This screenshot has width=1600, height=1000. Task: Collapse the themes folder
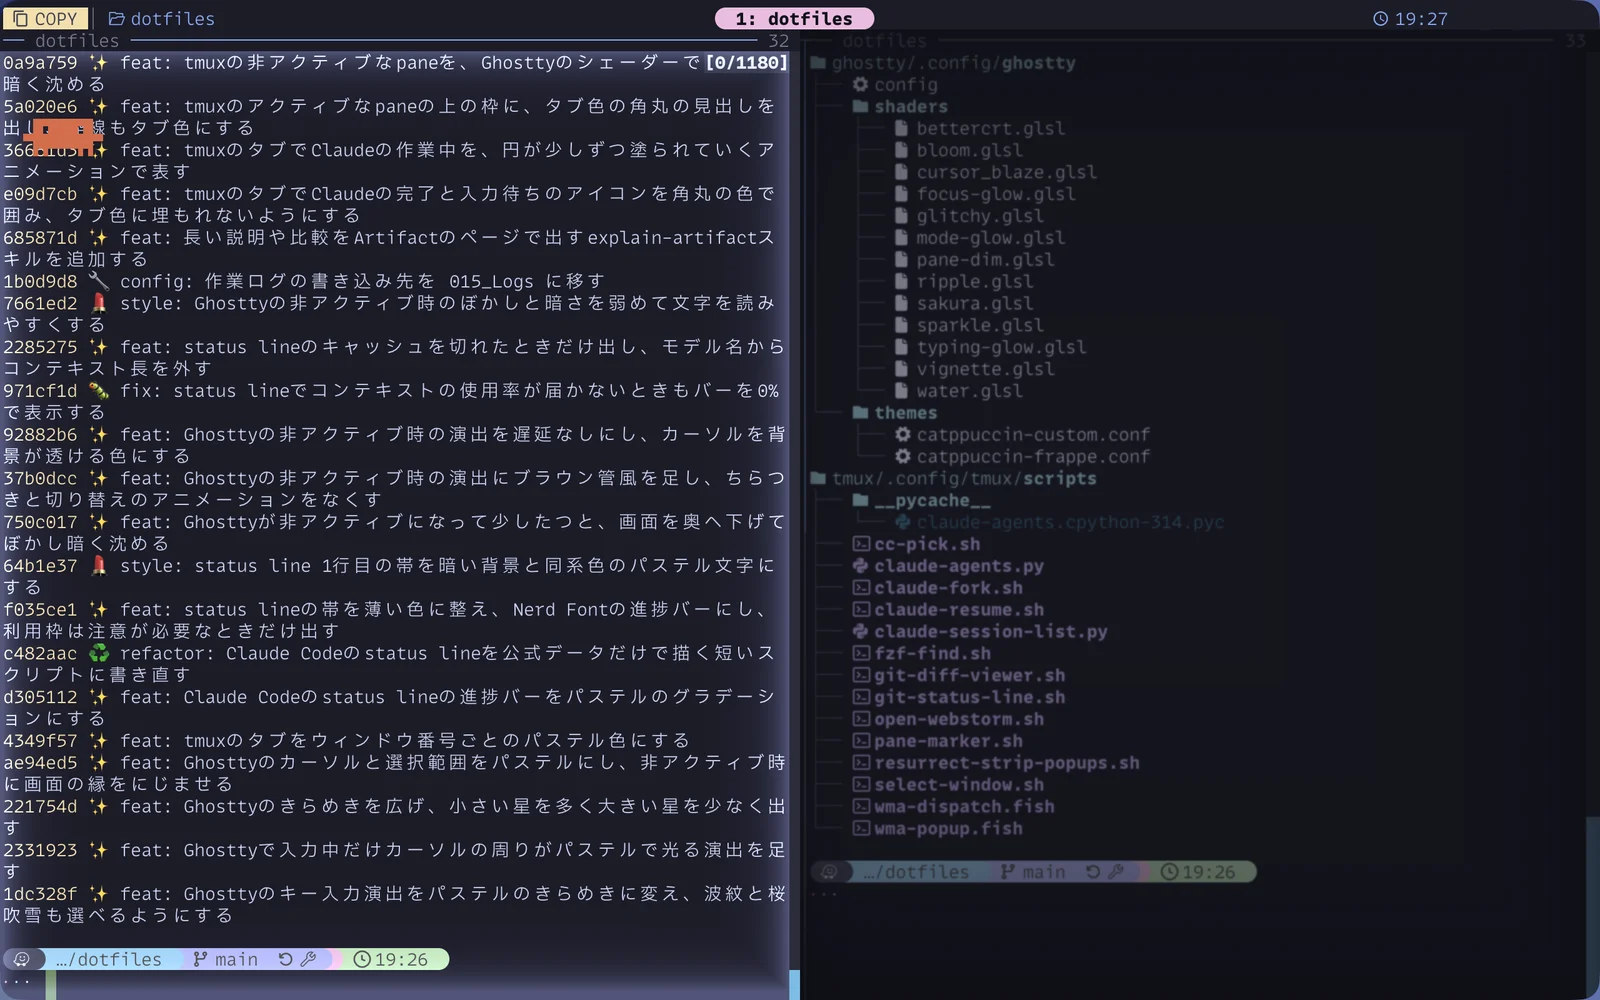[860, 412]
